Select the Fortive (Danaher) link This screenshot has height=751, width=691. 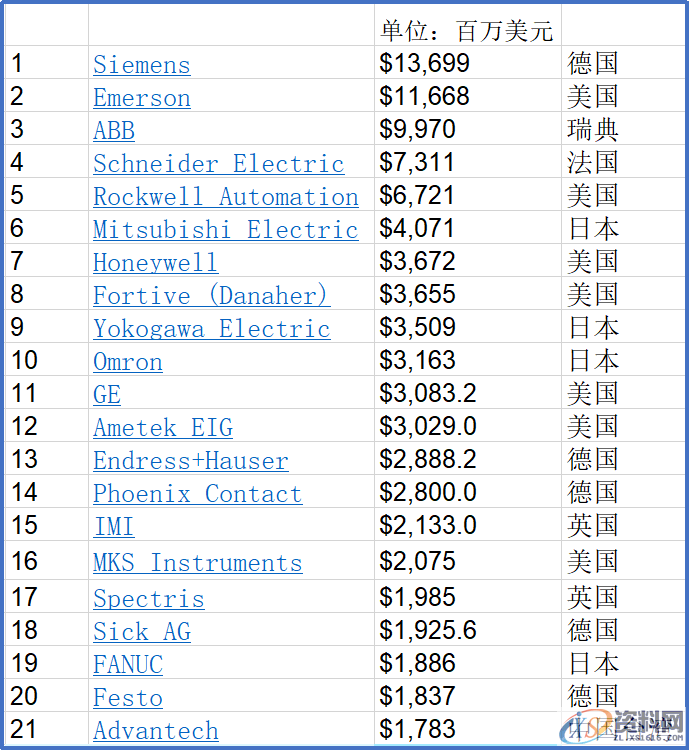(x=211, y=296)
